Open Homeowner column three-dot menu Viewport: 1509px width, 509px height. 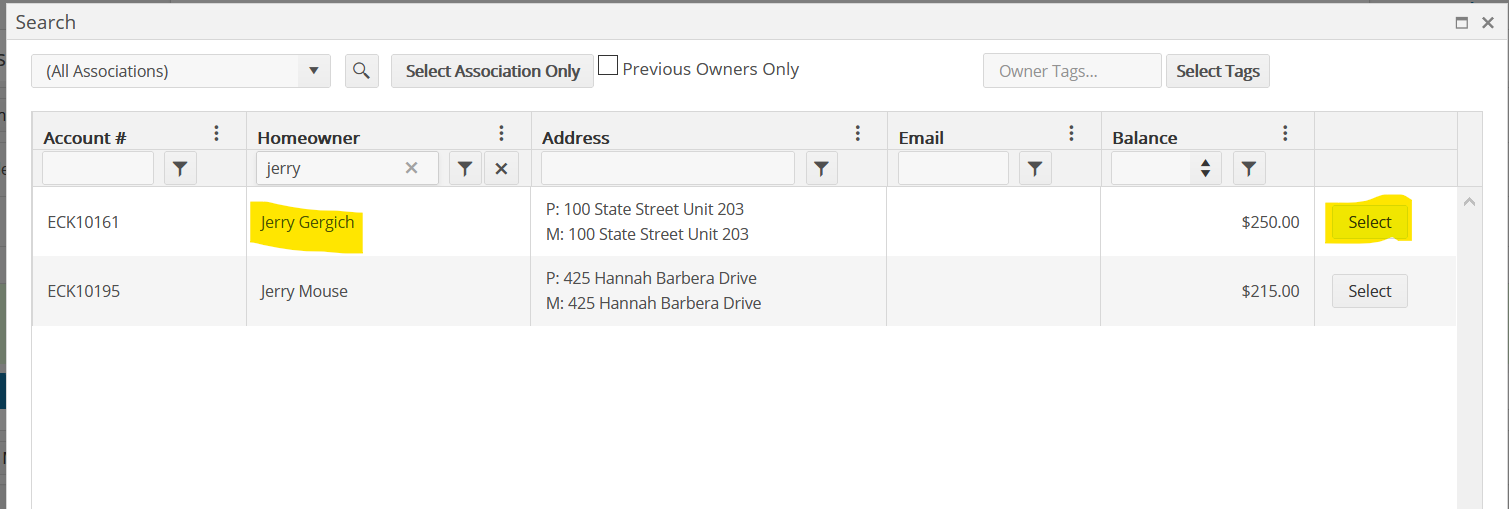click(501, 134)
